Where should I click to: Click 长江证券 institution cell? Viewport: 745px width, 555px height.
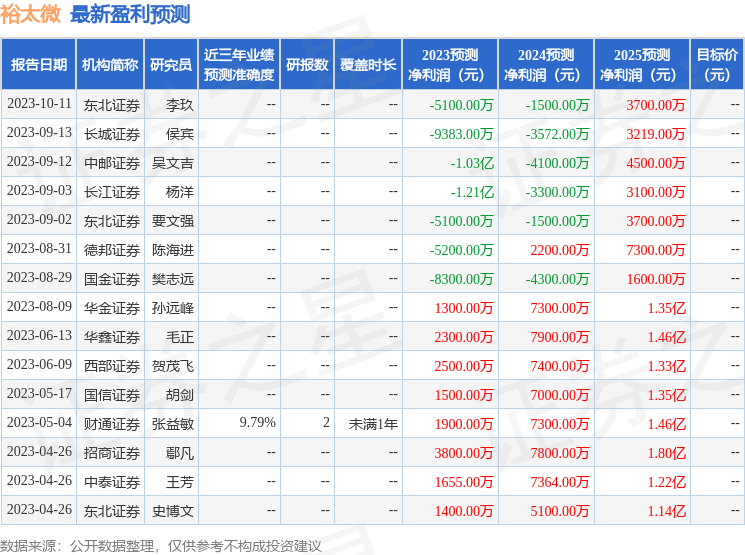112,192
